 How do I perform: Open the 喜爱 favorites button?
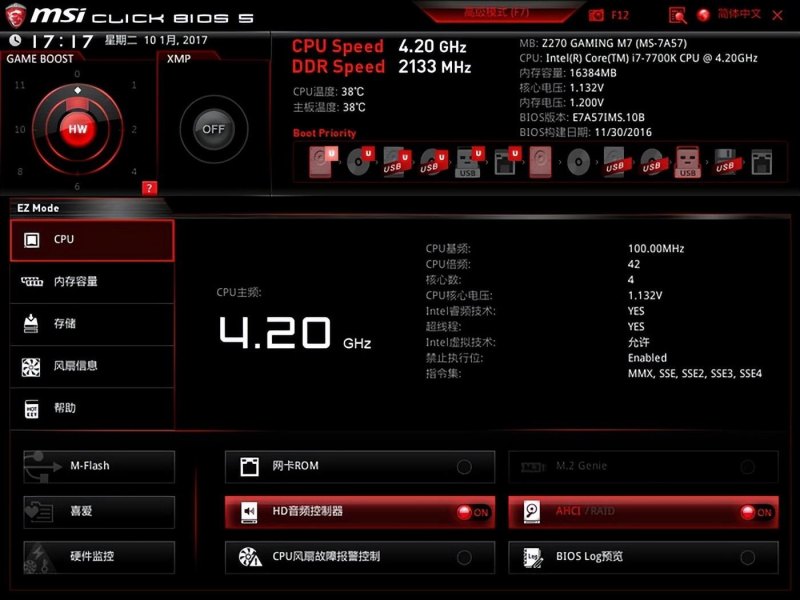[x=99, y=512]
